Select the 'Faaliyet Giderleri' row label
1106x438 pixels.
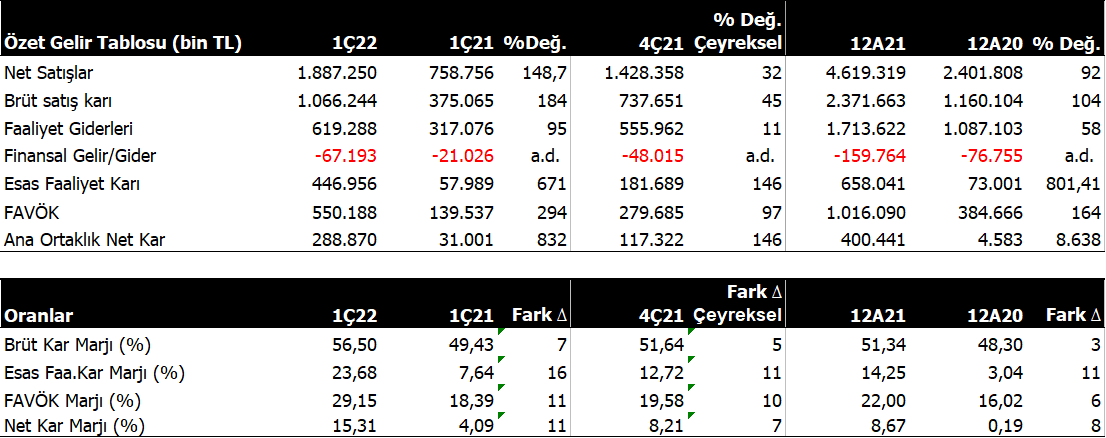[x=68, y=128]
